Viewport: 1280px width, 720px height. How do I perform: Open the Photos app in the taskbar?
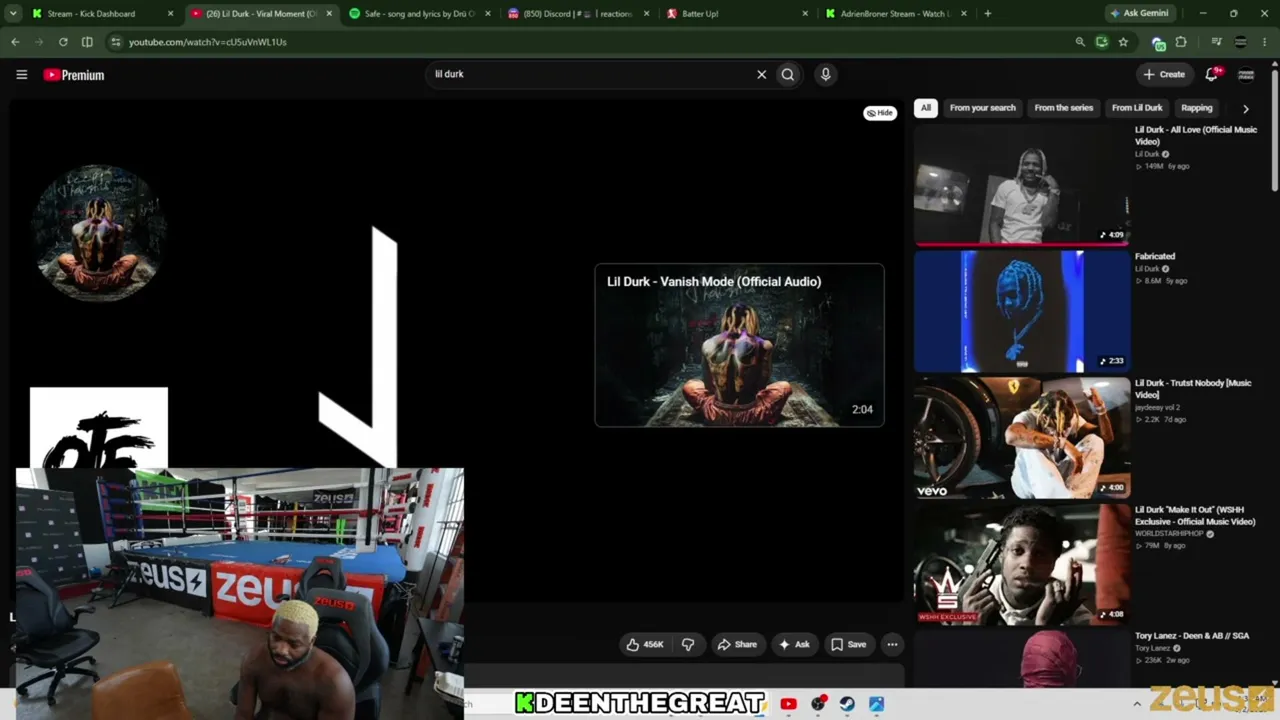[876, 704]
